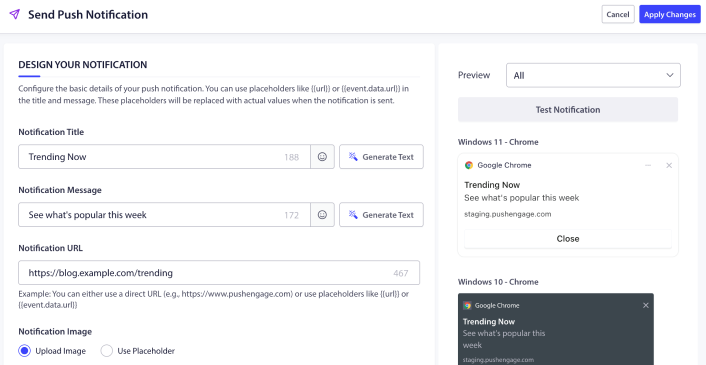
Task: Click Generate Text for Notification Title
Action: 381,157
